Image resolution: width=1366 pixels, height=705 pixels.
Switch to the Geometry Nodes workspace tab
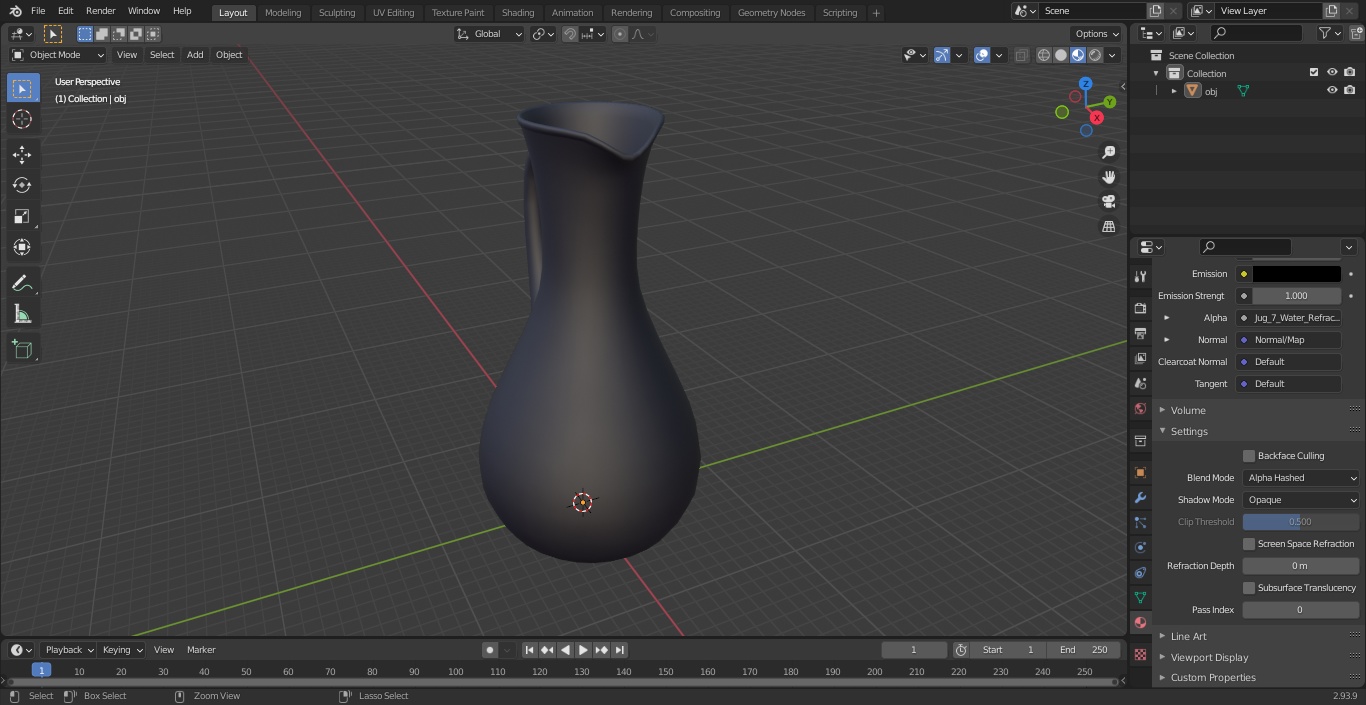pos(771,13)
